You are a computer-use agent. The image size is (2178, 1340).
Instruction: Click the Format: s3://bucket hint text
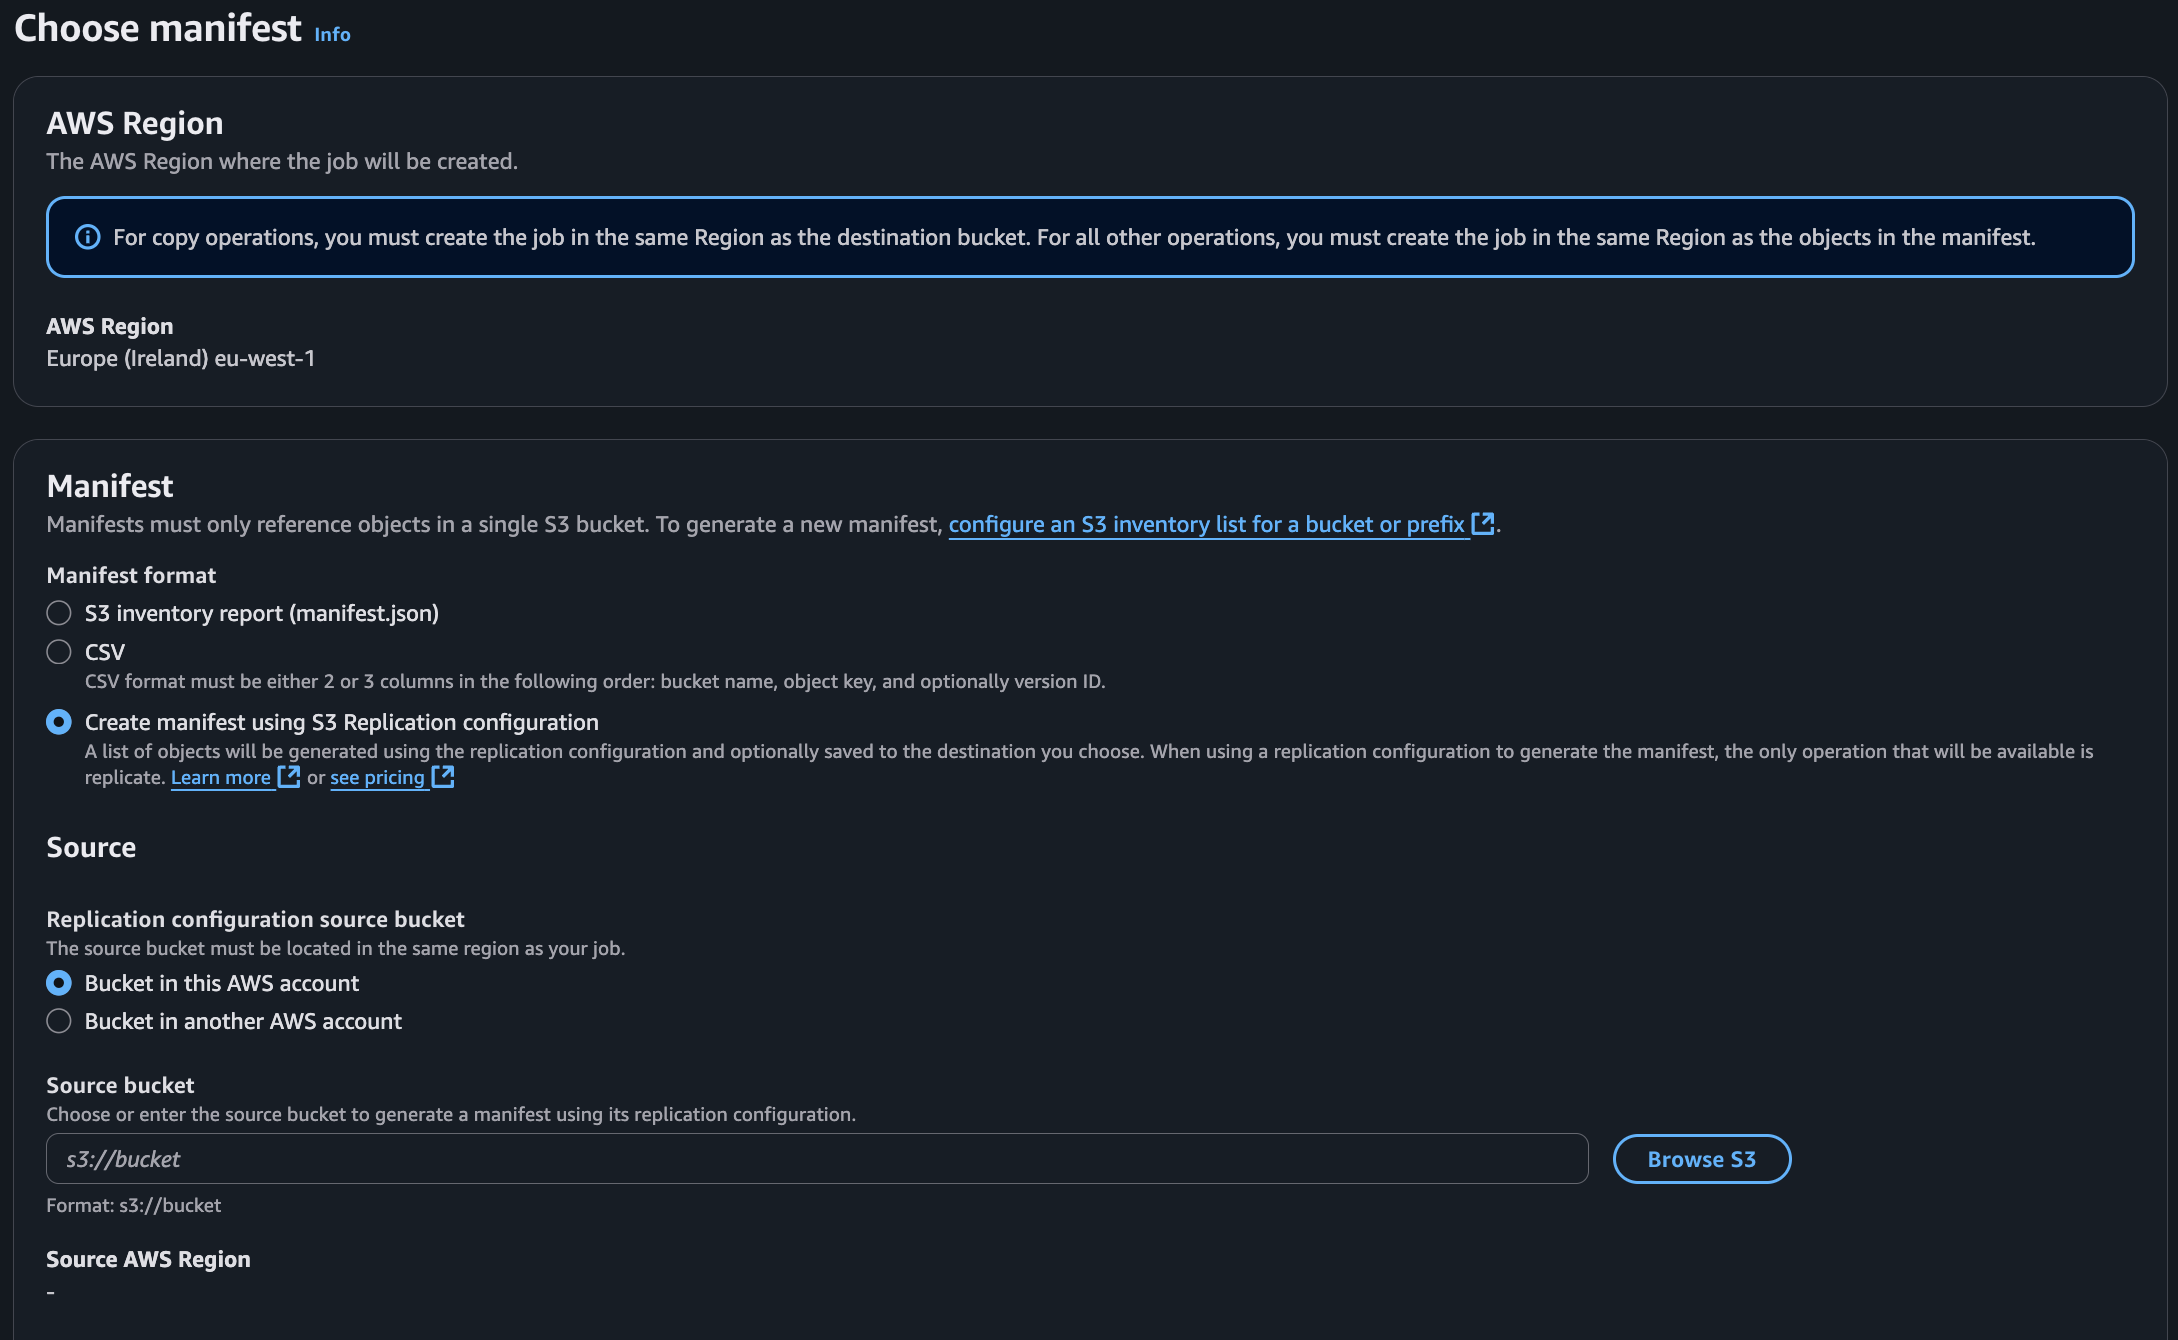[x=133, y=1205]
